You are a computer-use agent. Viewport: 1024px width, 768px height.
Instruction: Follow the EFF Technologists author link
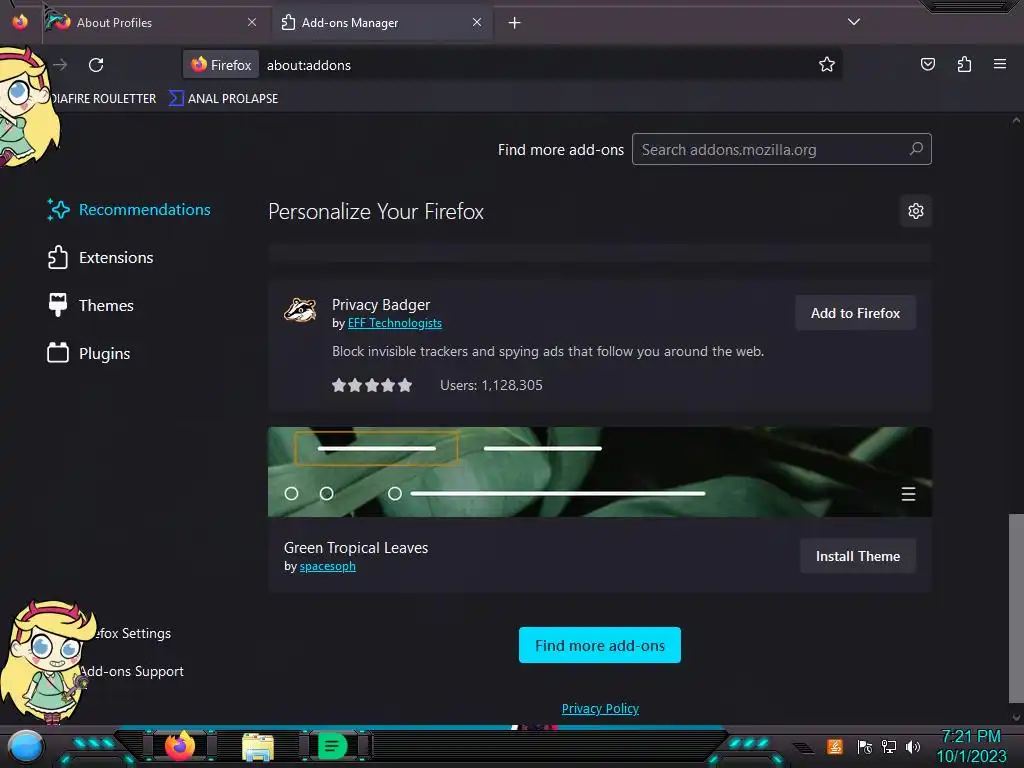click(394, 323)
